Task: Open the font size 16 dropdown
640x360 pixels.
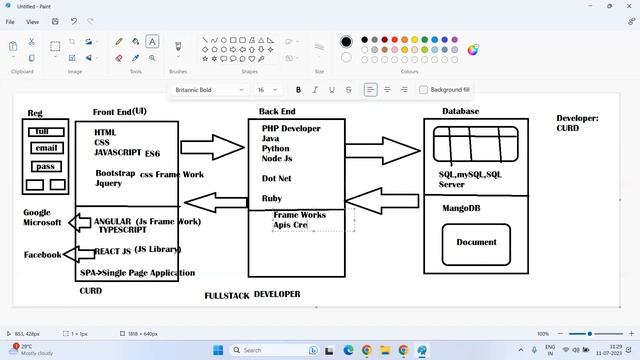Action: pos(267,90)
